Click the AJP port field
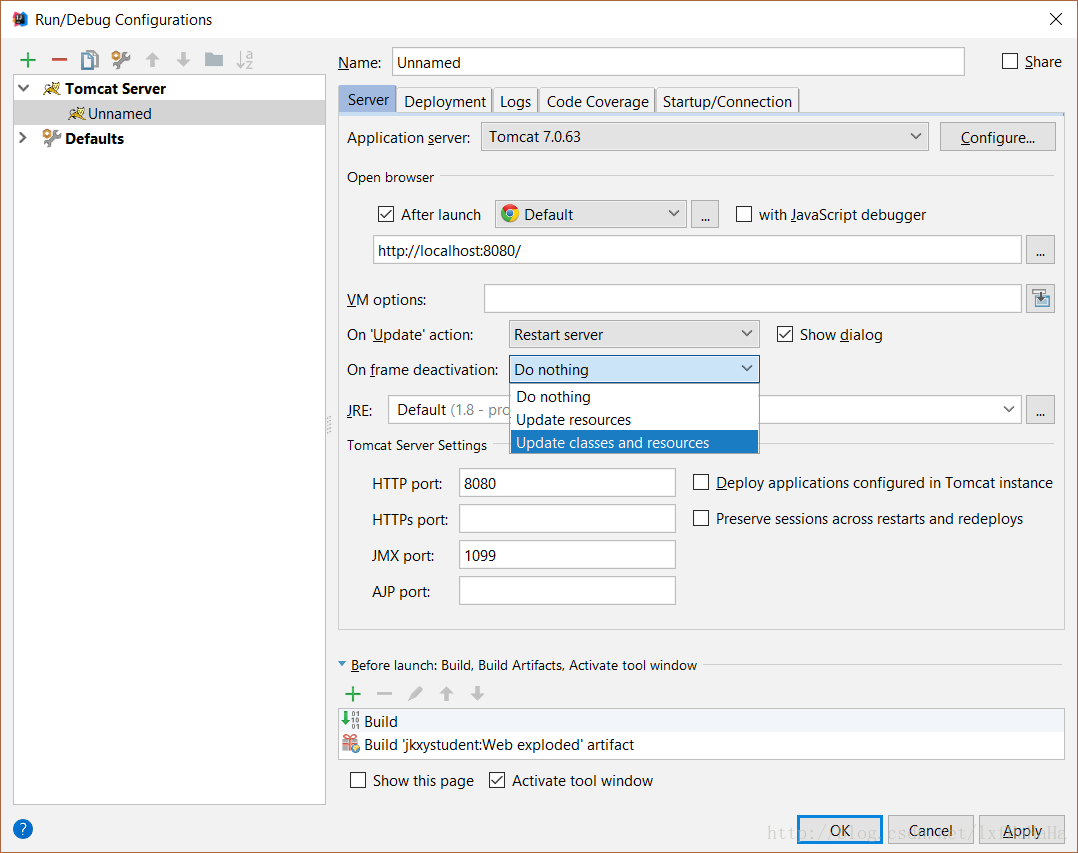The height and width of the screenshot is (853, 1078). coord(567,590)
